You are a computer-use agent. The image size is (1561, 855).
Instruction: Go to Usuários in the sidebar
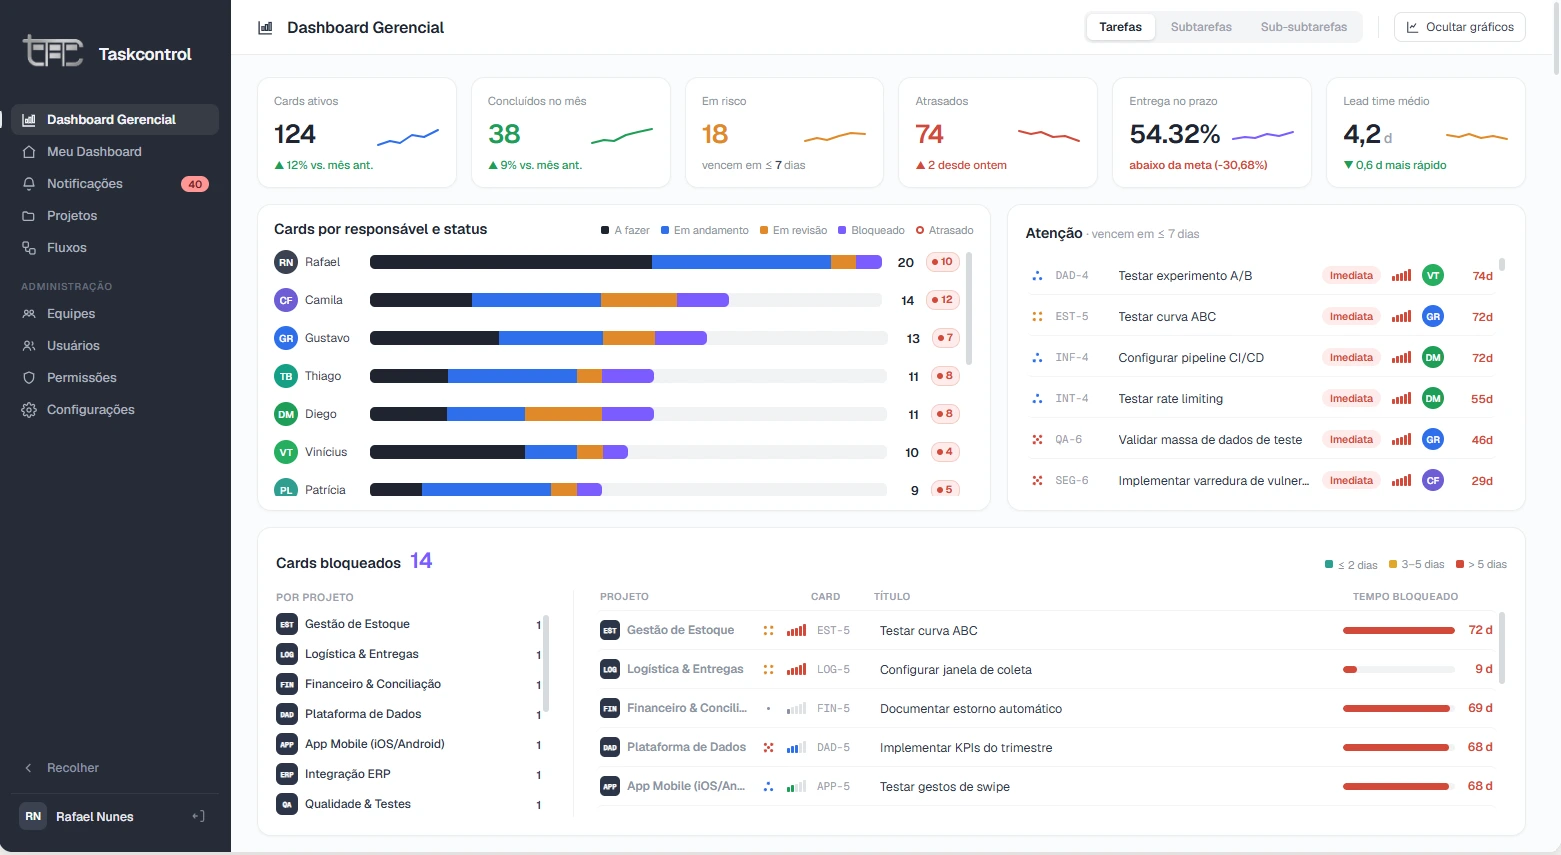pyautogui.click(x=115, y=346)
